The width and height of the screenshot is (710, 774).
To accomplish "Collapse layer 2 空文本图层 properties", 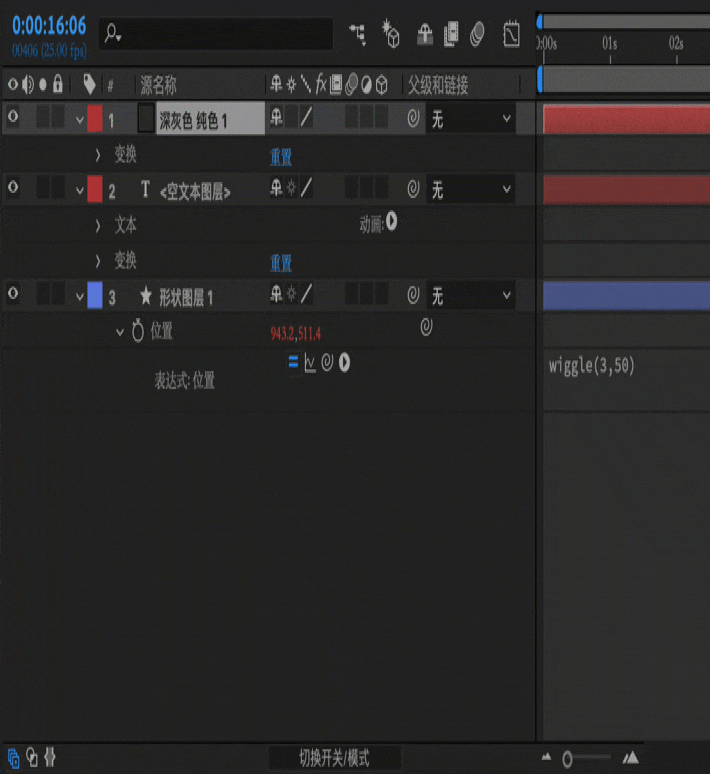I will 79,191.
